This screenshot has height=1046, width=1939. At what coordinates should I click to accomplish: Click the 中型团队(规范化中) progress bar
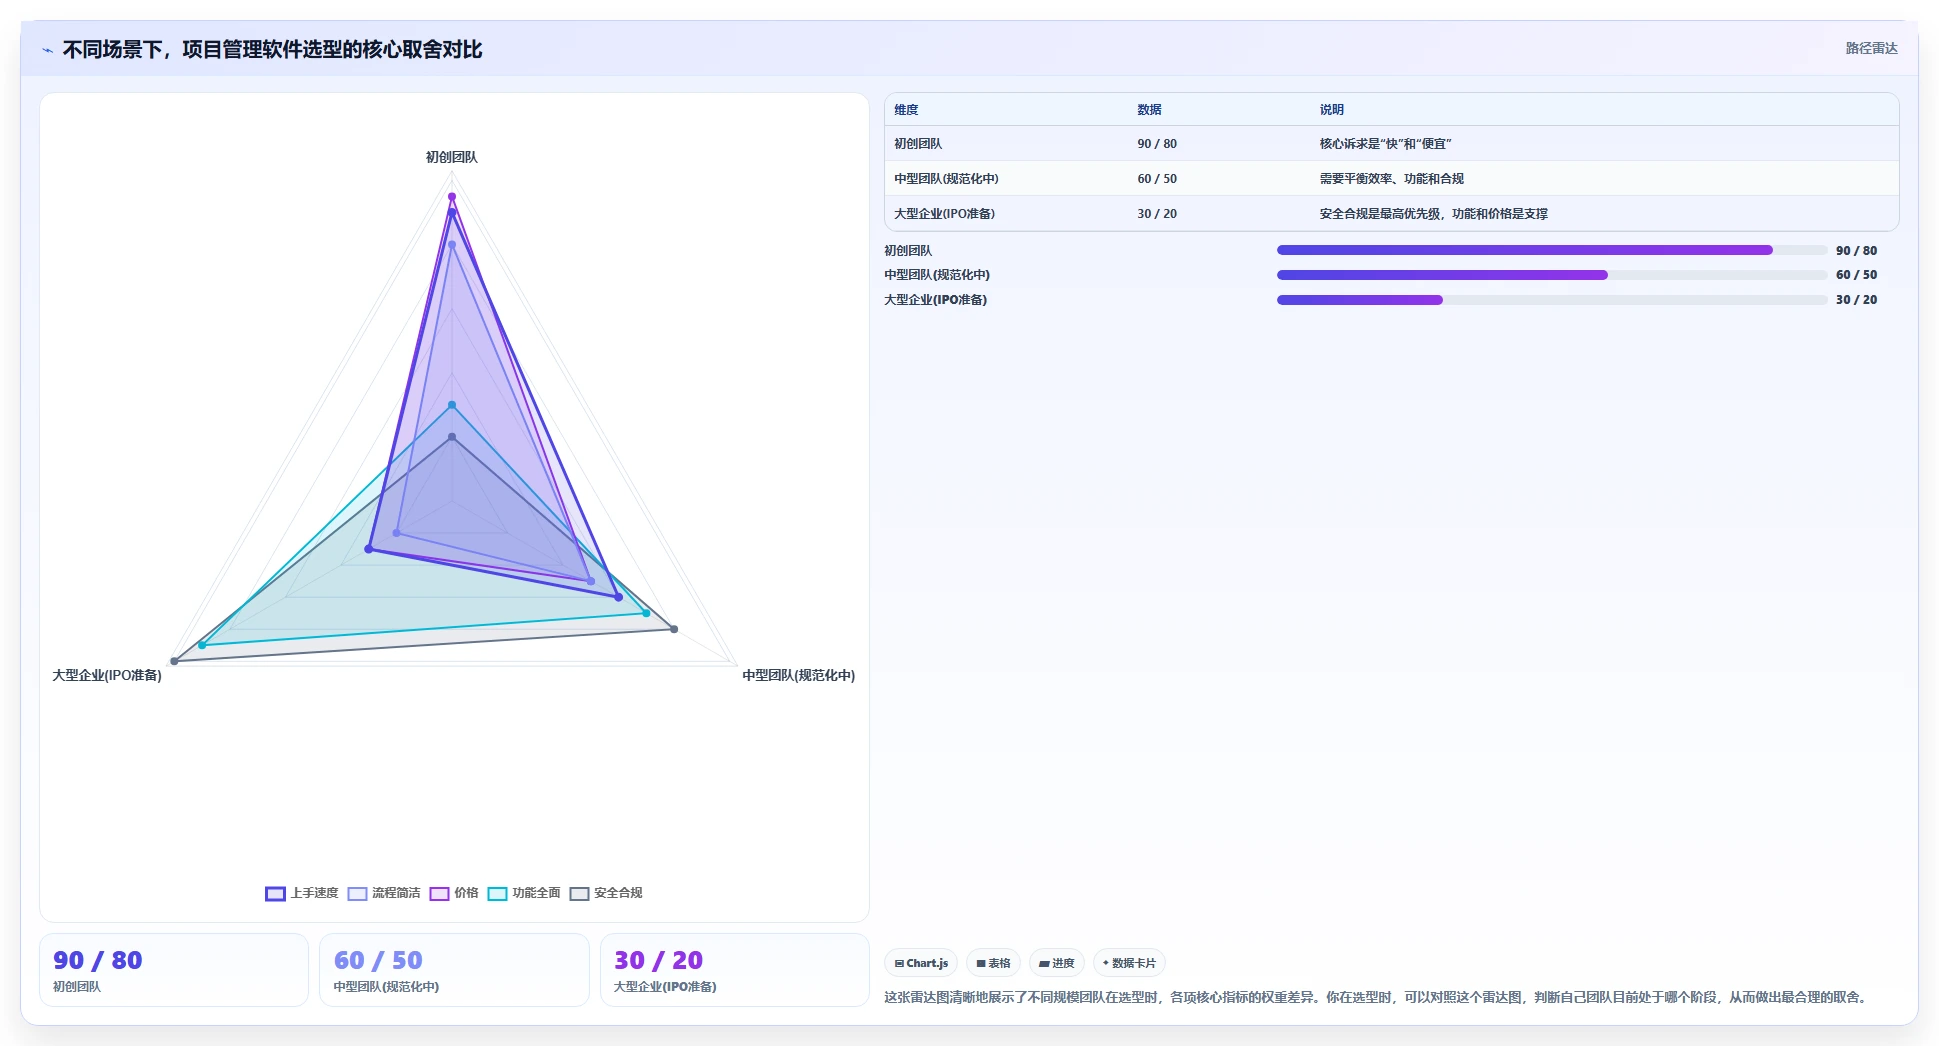pyautogui.click(x=1552, y=275)
